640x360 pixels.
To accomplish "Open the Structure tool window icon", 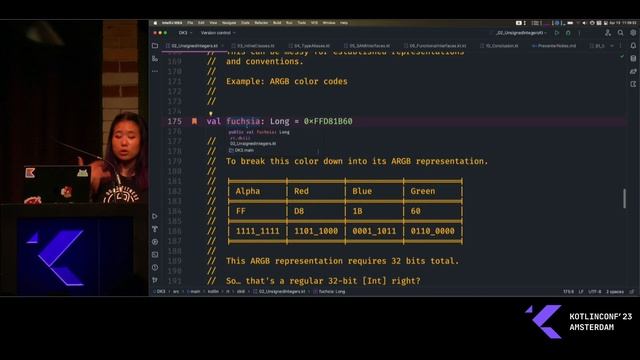I will click(x=155, y=59).
